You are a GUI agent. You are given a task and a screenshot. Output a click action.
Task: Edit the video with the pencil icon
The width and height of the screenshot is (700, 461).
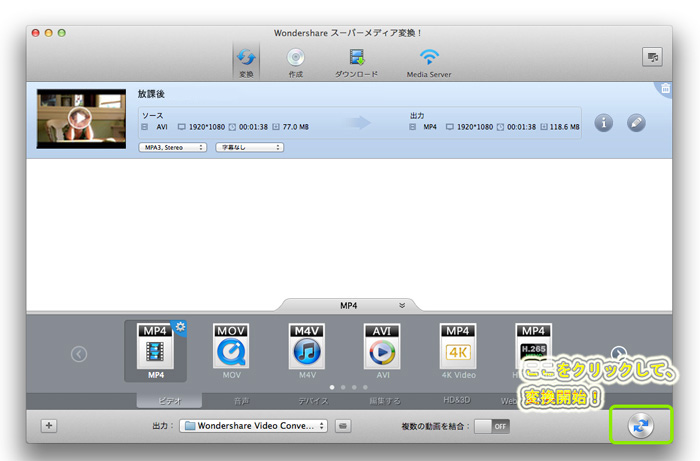(x=636, y=122)
